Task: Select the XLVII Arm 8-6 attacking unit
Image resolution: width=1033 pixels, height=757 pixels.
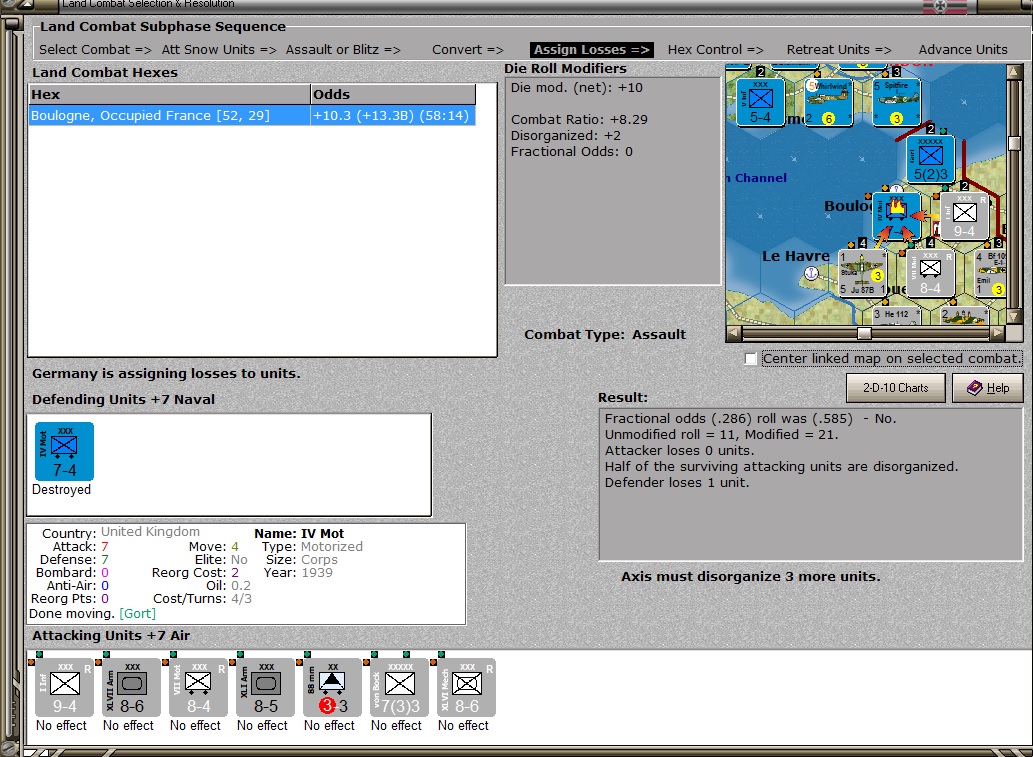Action: (131, 687)
